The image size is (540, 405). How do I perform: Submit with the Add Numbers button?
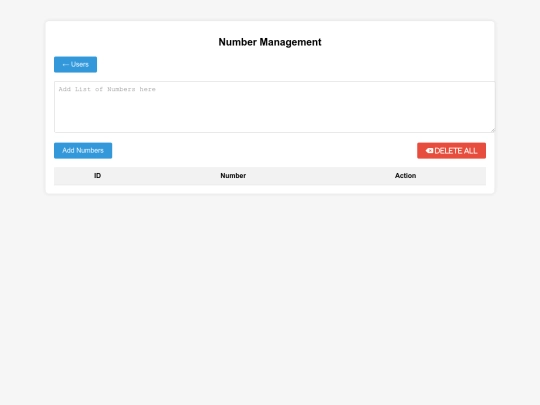pos(83,150)
